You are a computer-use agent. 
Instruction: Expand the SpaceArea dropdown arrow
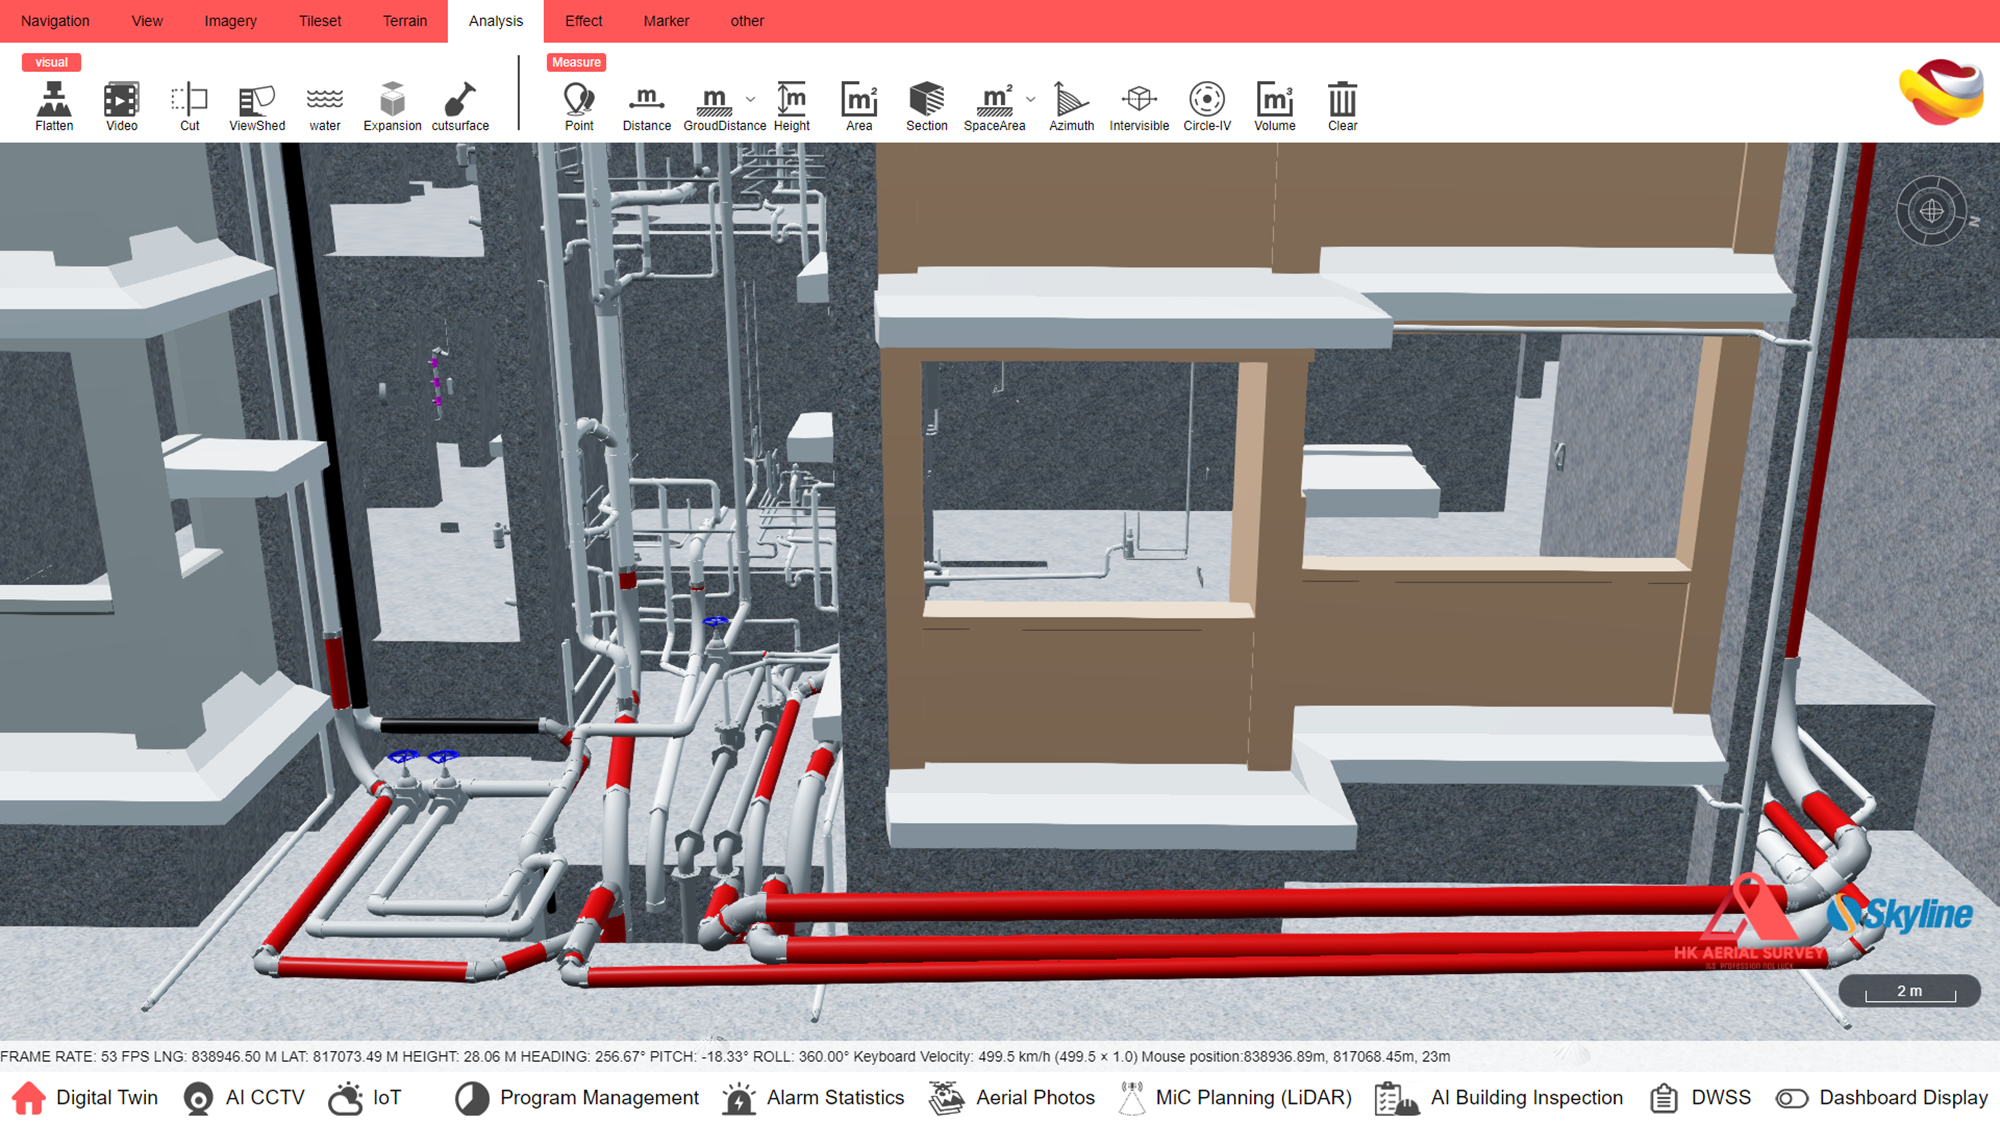click(x=1031, y=99)
